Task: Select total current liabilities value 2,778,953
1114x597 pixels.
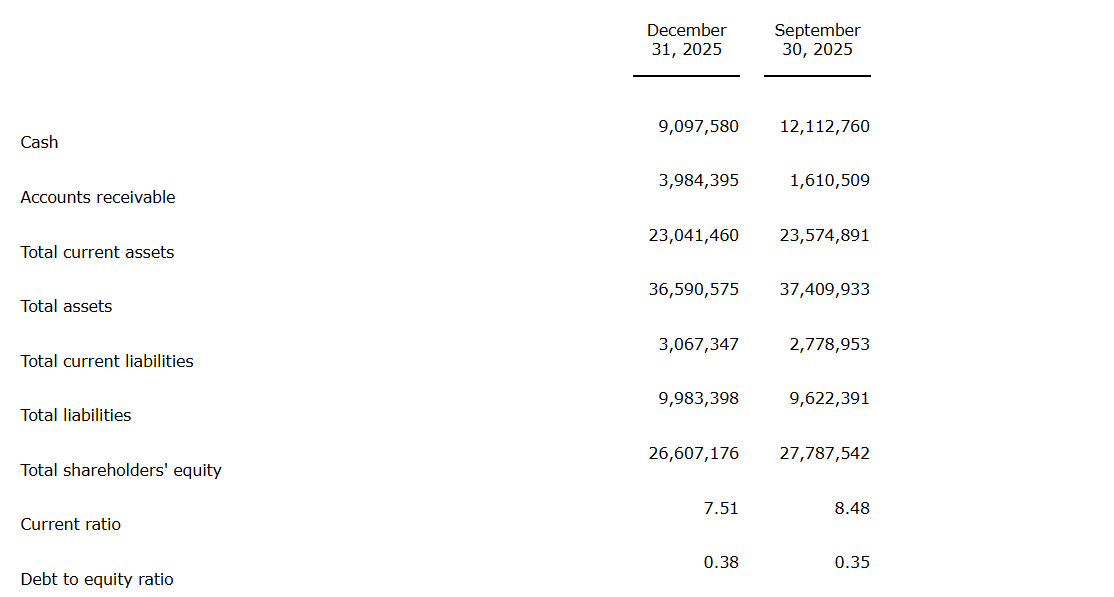Action: coord(829,345)
